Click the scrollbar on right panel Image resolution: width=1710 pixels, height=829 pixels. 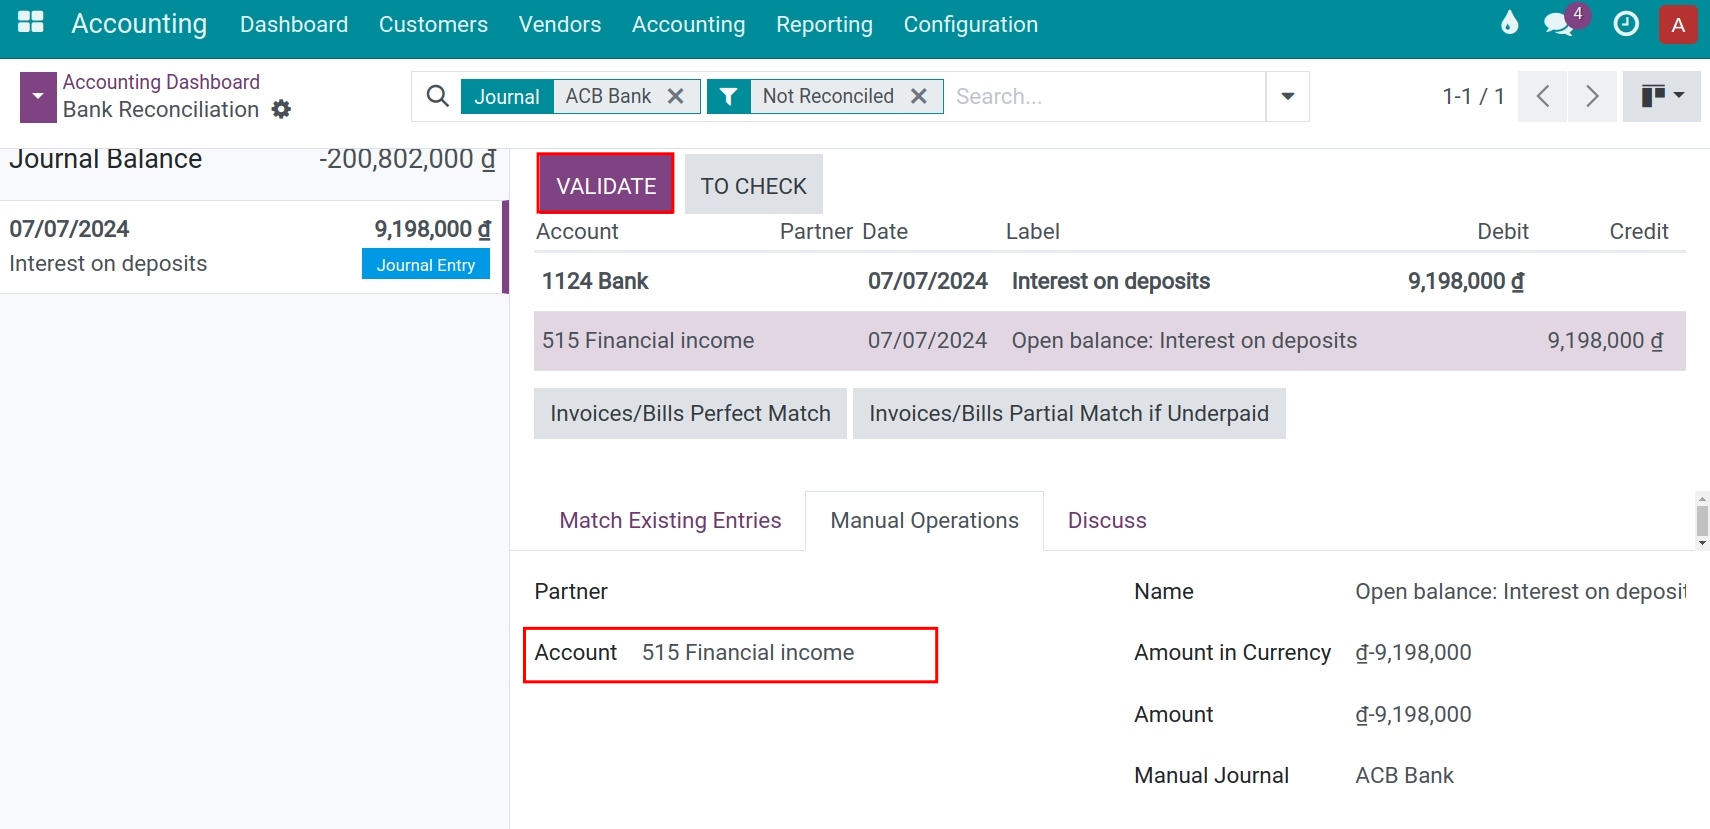click(1702, 521)
